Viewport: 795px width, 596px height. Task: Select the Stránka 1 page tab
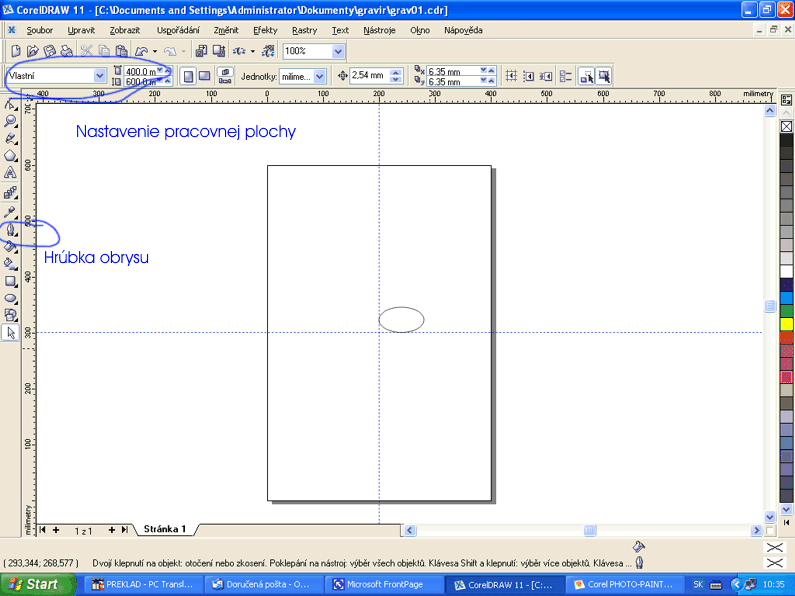pyautogui.click(x=165, y=529)
